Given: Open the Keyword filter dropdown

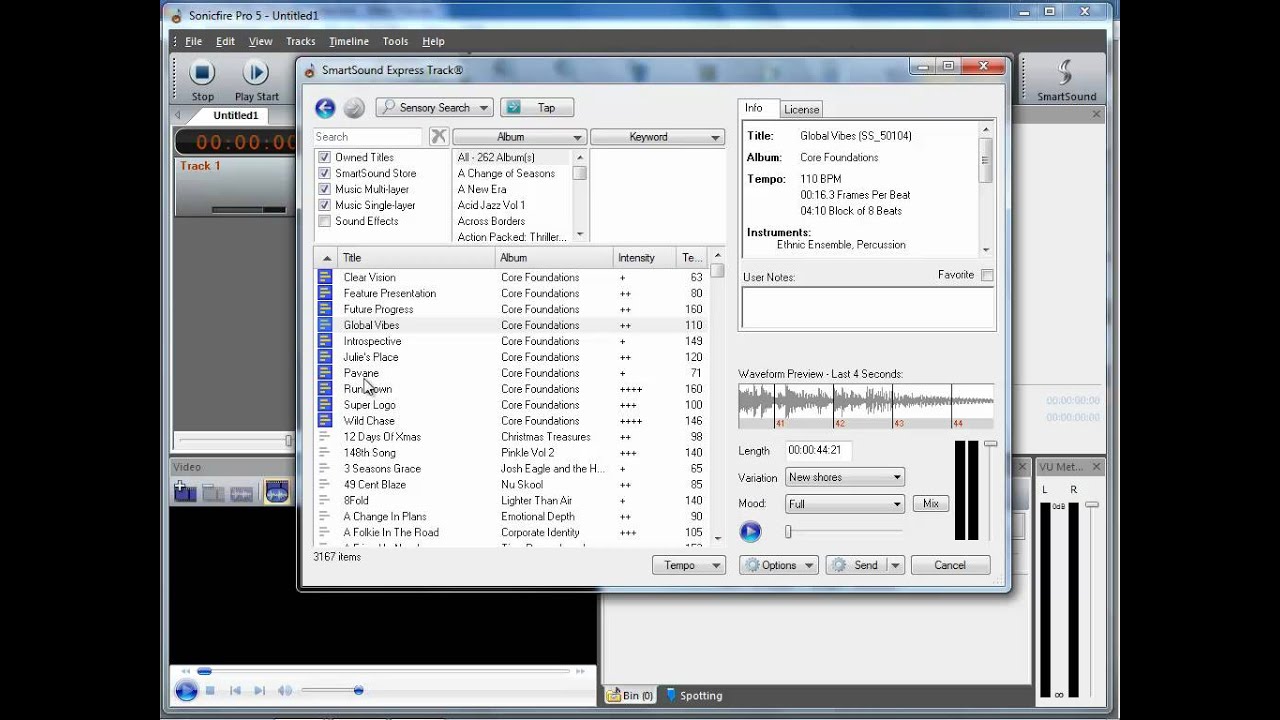Looking at the screenshot, I should (x=657, y=137).
